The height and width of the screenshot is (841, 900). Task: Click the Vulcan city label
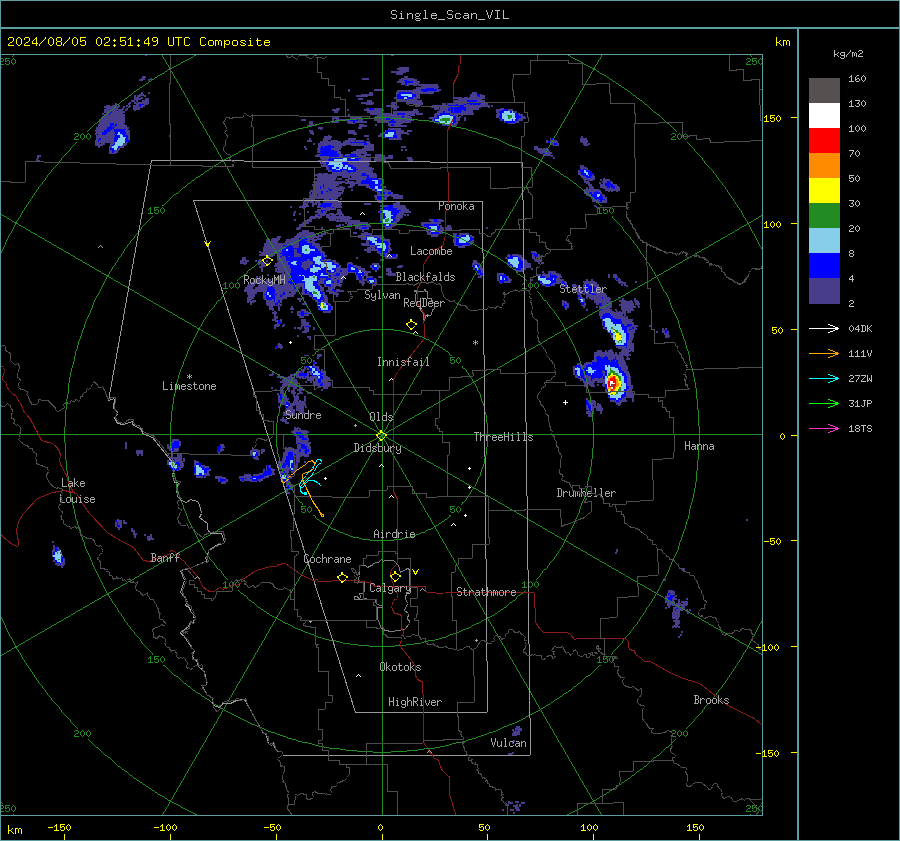pyautogui.click(x=508, y=743)
